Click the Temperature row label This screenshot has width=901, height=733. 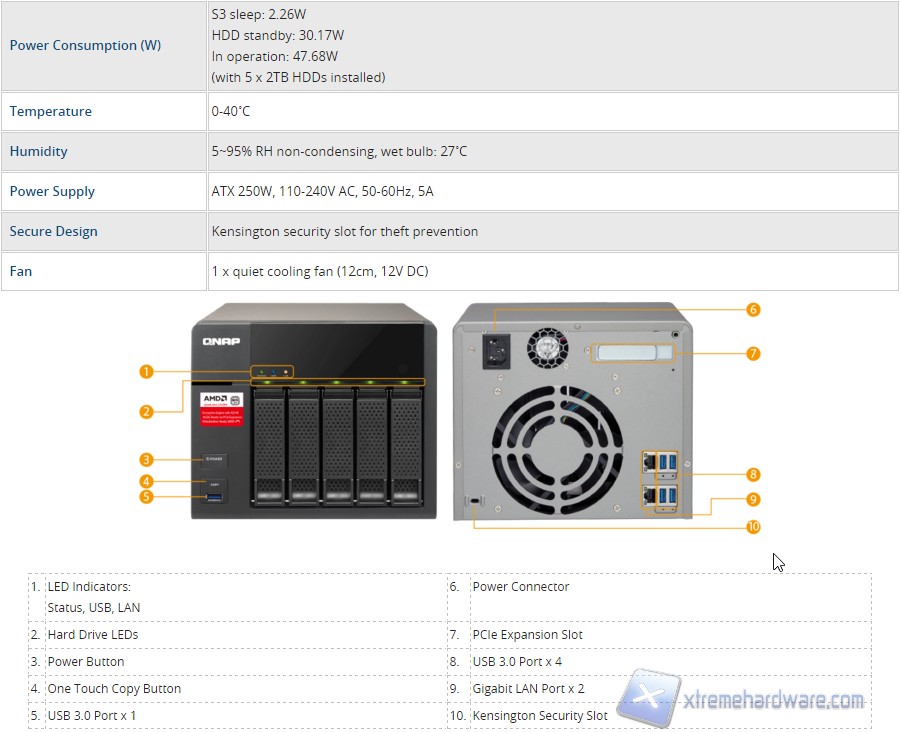pos(50,111)
